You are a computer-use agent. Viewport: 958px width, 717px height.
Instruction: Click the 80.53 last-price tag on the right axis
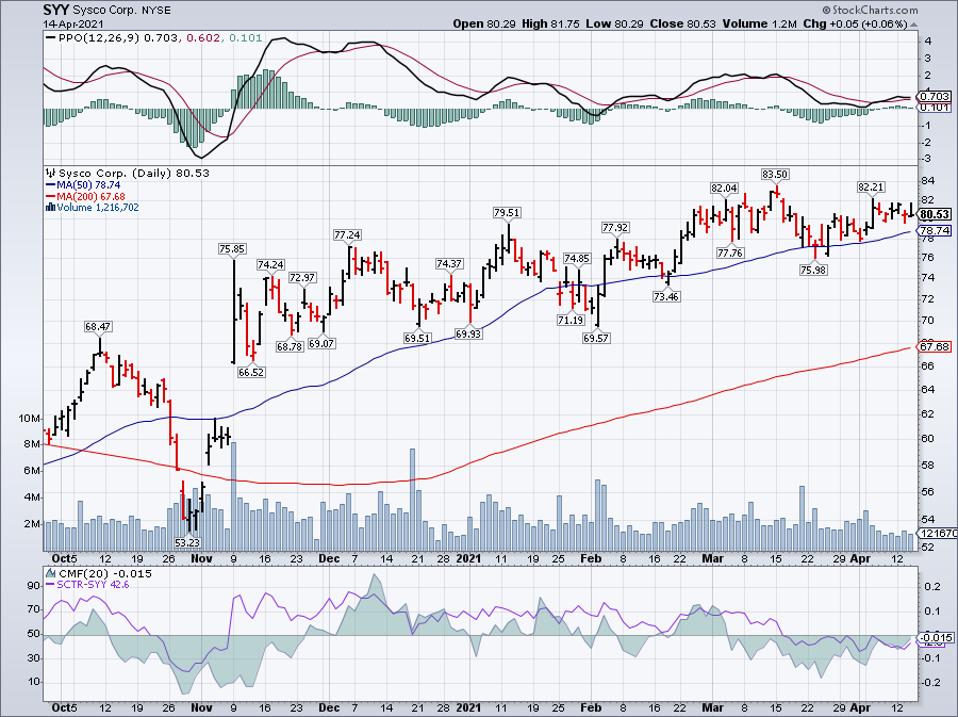tap(935, 214)
